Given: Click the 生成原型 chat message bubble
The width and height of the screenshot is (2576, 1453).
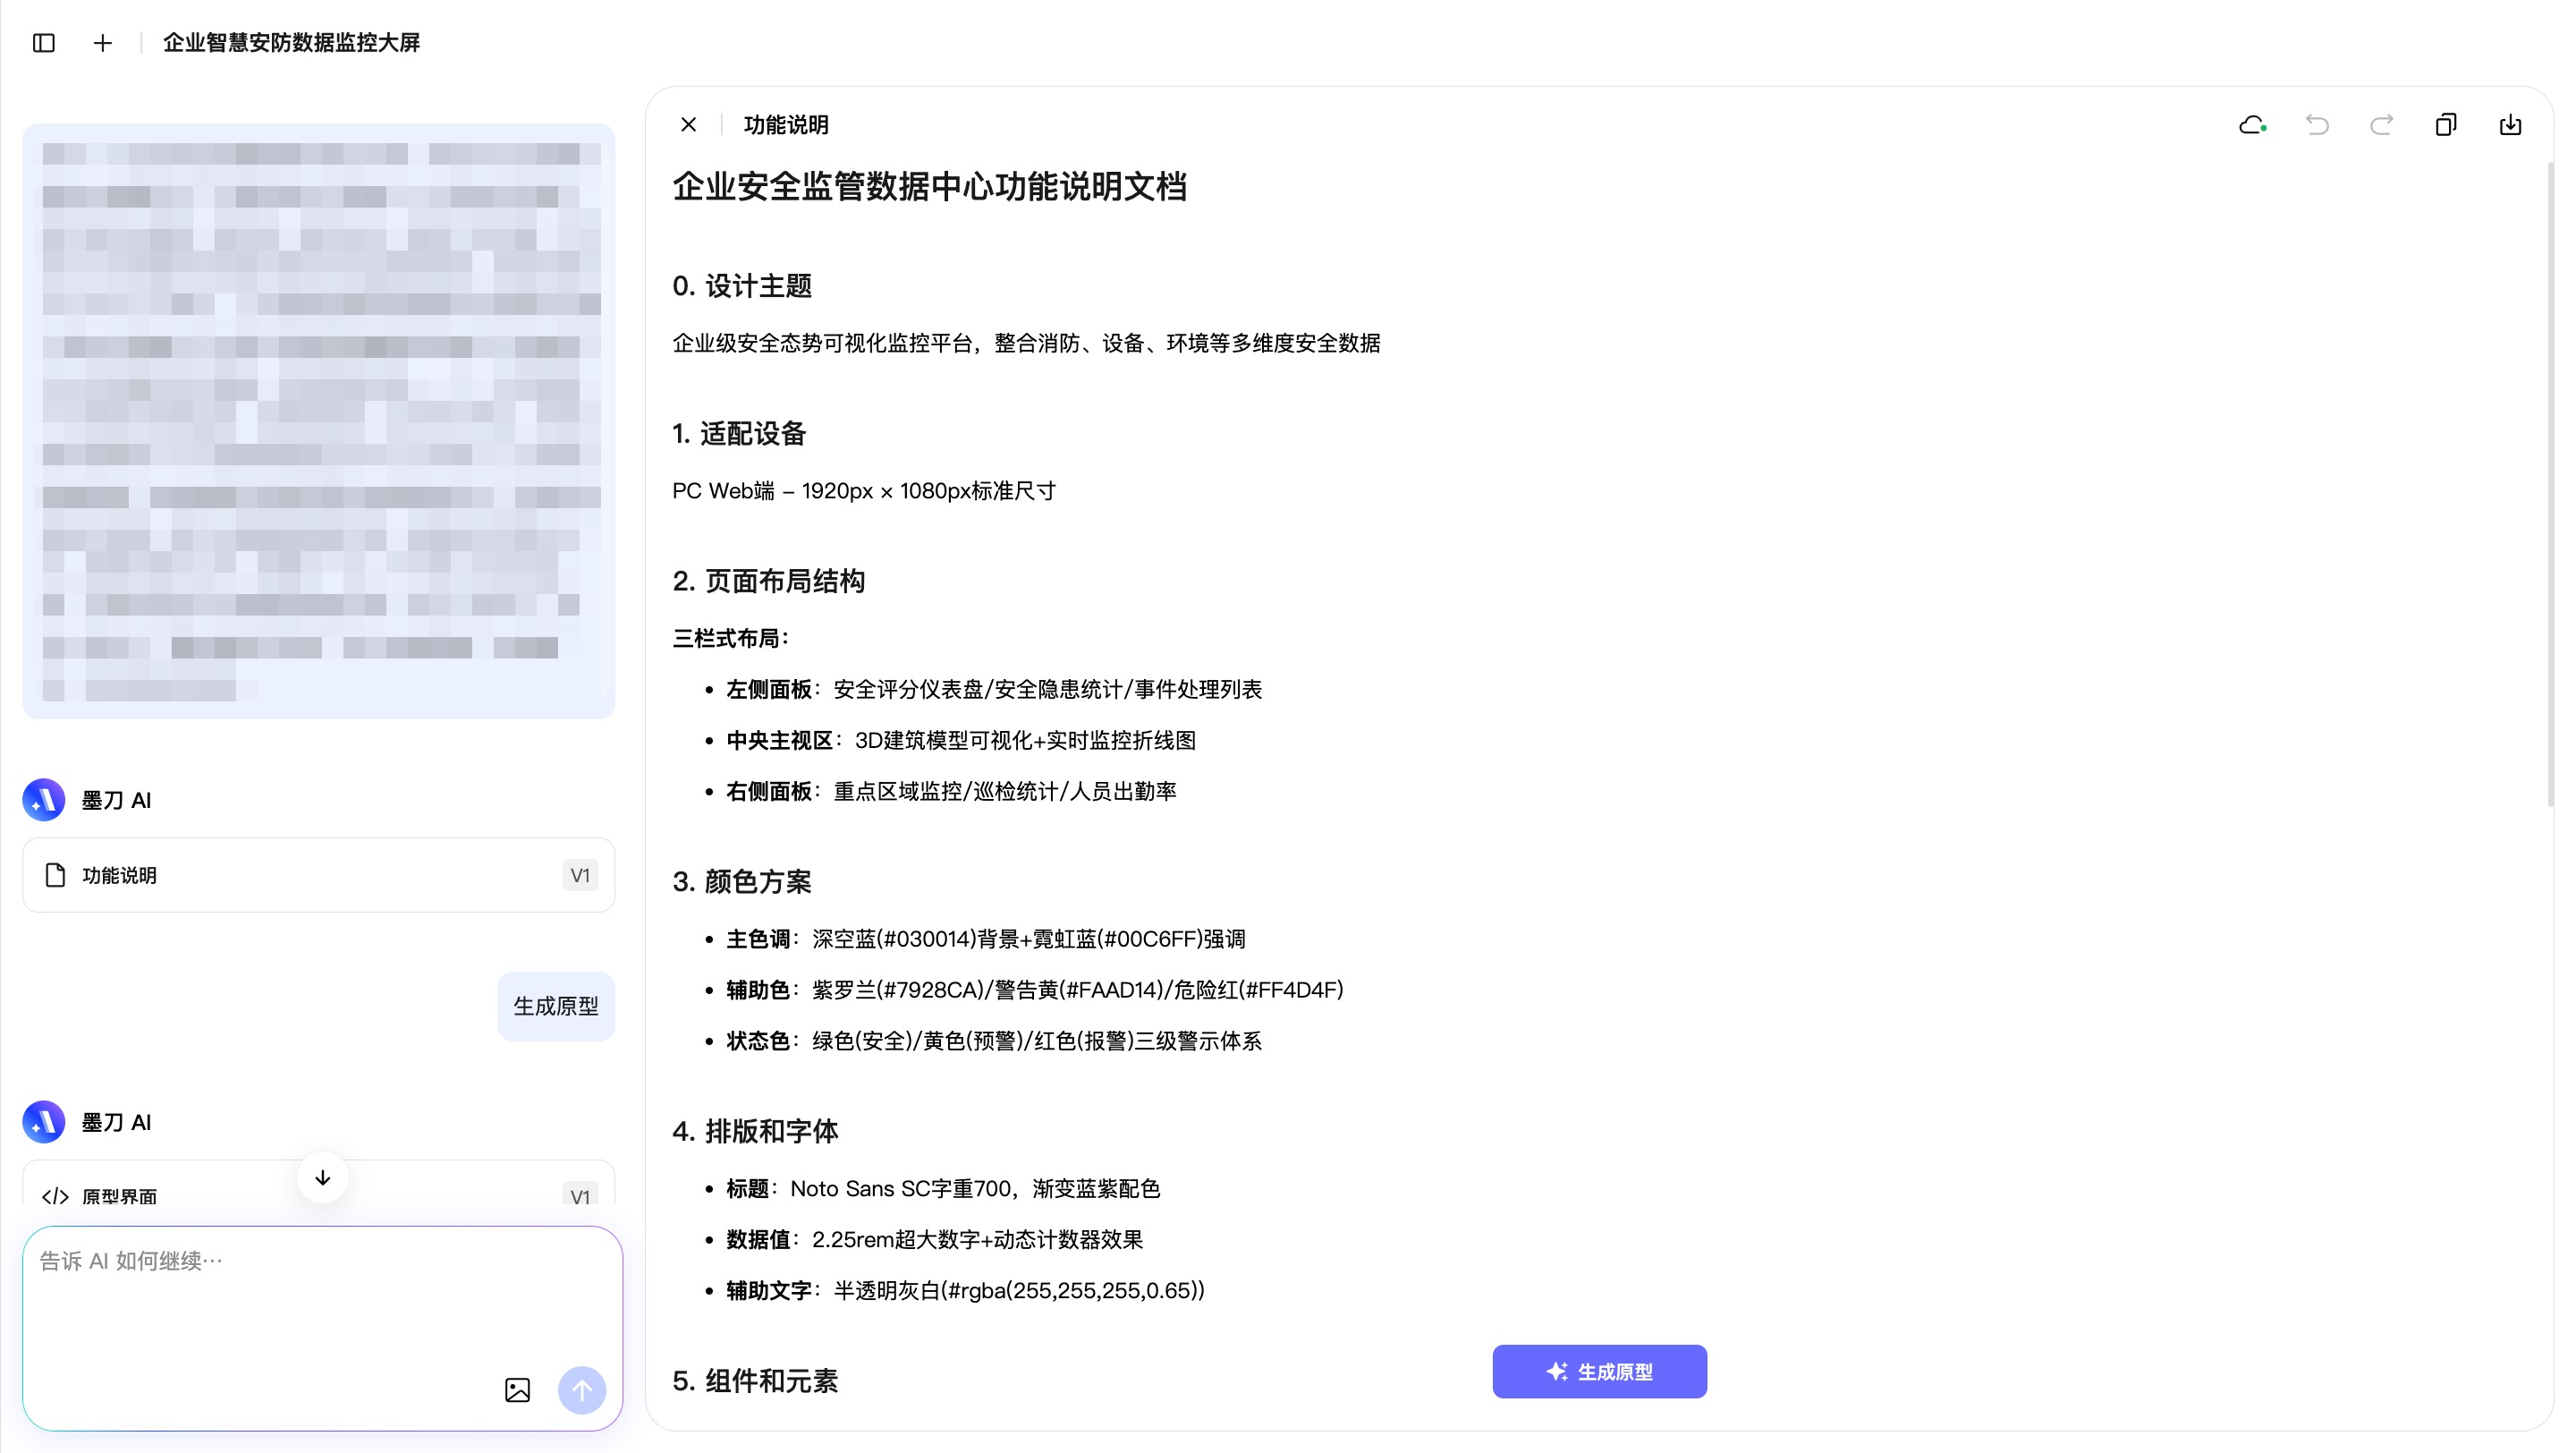Looking at the screenshot, I should click(555, 1006).
